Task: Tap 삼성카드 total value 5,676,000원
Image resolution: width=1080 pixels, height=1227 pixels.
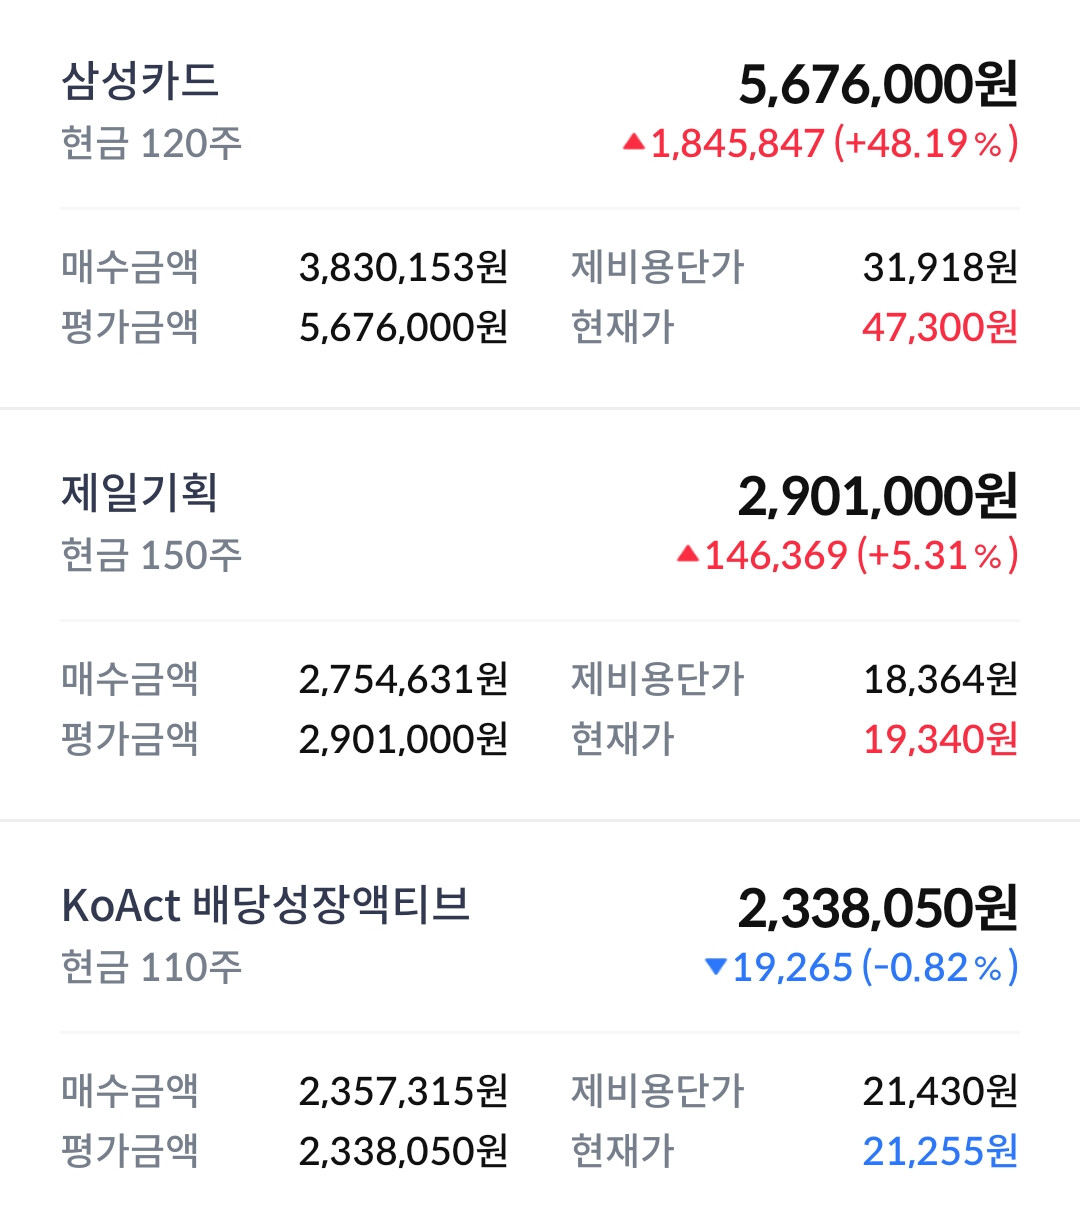Action: 878,84
